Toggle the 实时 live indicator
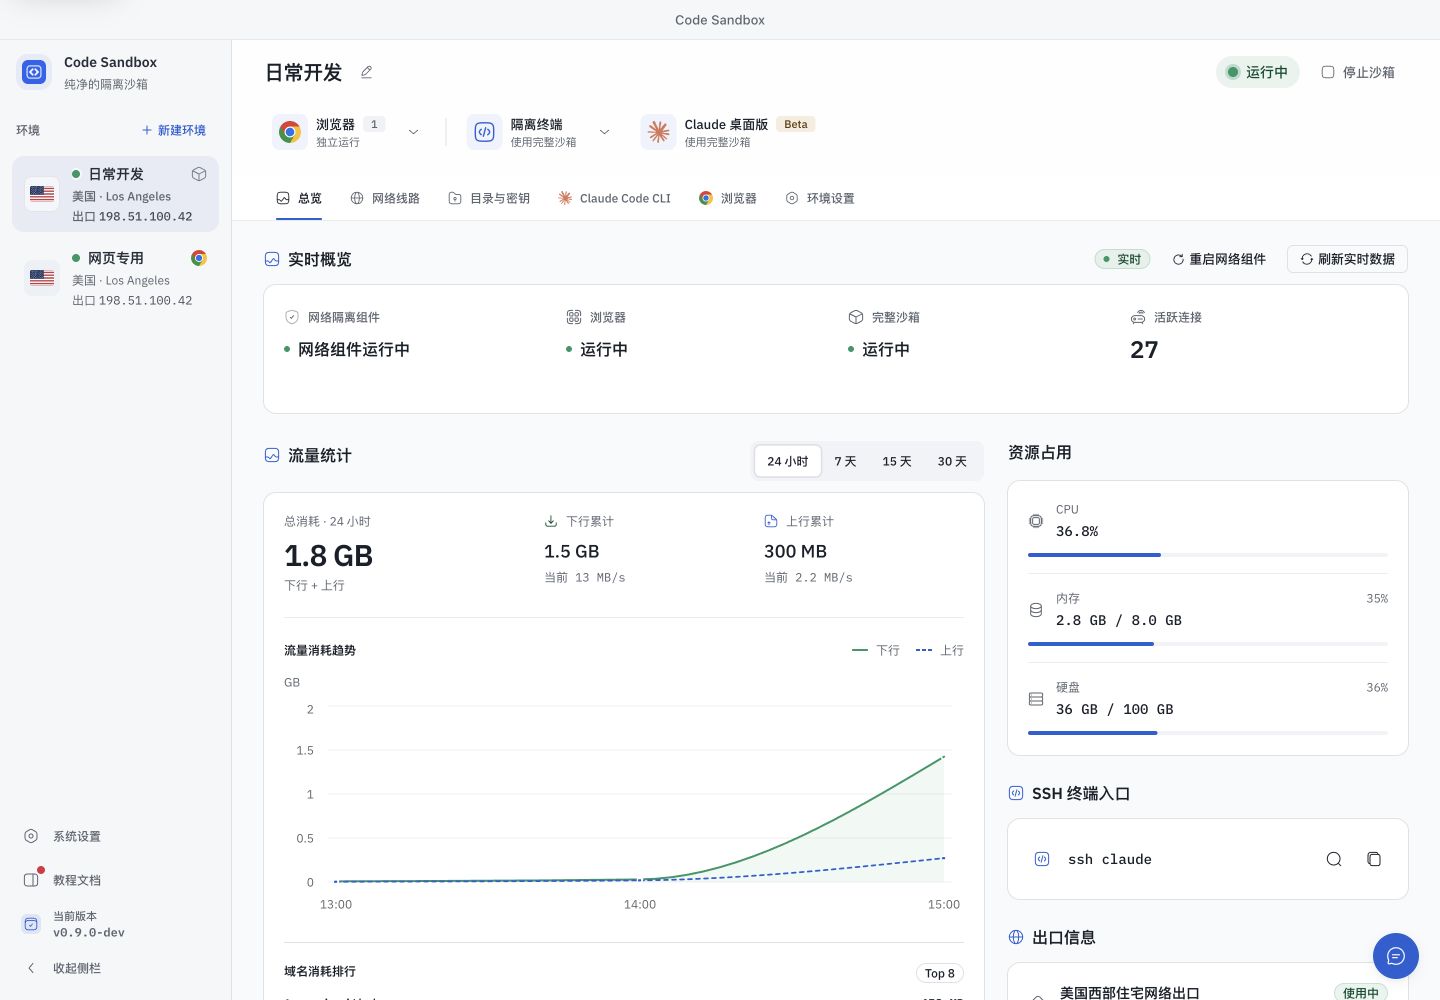 [1122, 259]
